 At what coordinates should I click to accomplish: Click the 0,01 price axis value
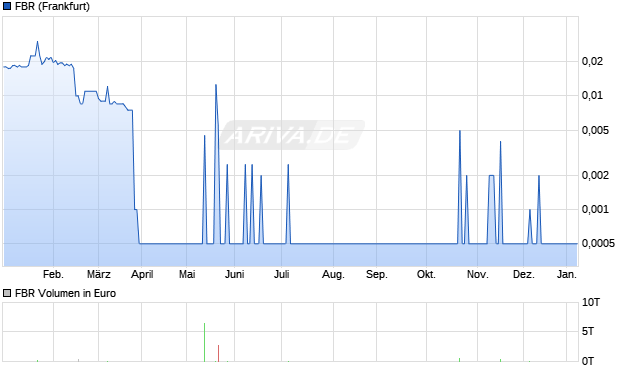pos(592,95)
